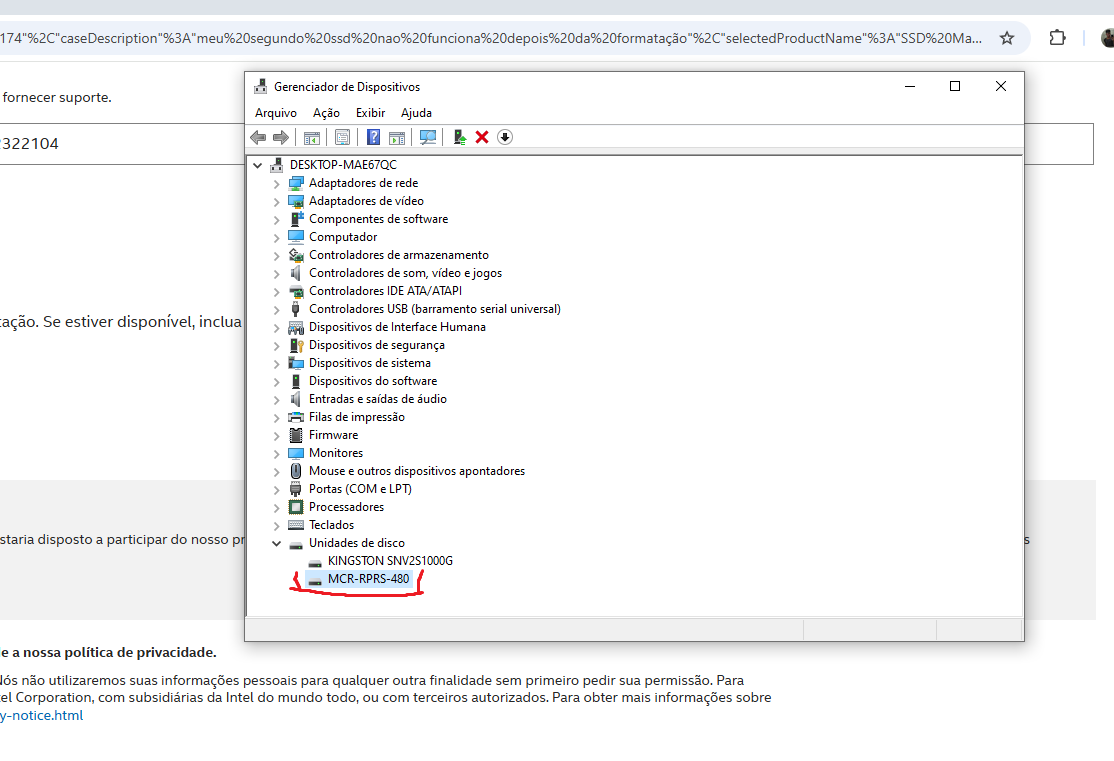The width and height of the screenshot is (1114, 761).
Task: Click the Mouse device category icon
Action: [296, 471]
